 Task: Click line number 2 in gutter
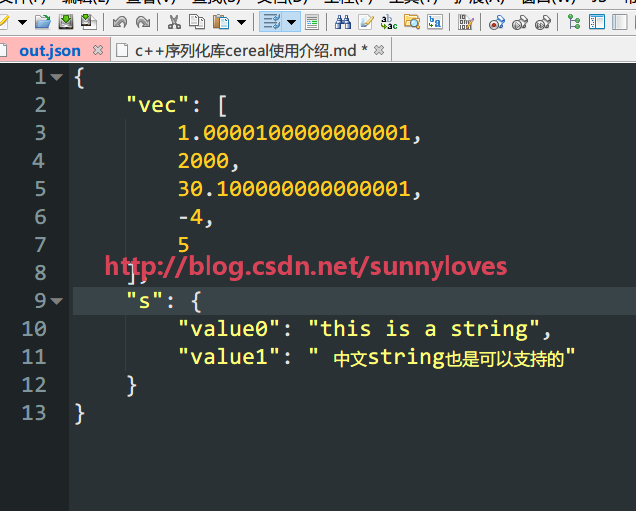click(40, 105)
